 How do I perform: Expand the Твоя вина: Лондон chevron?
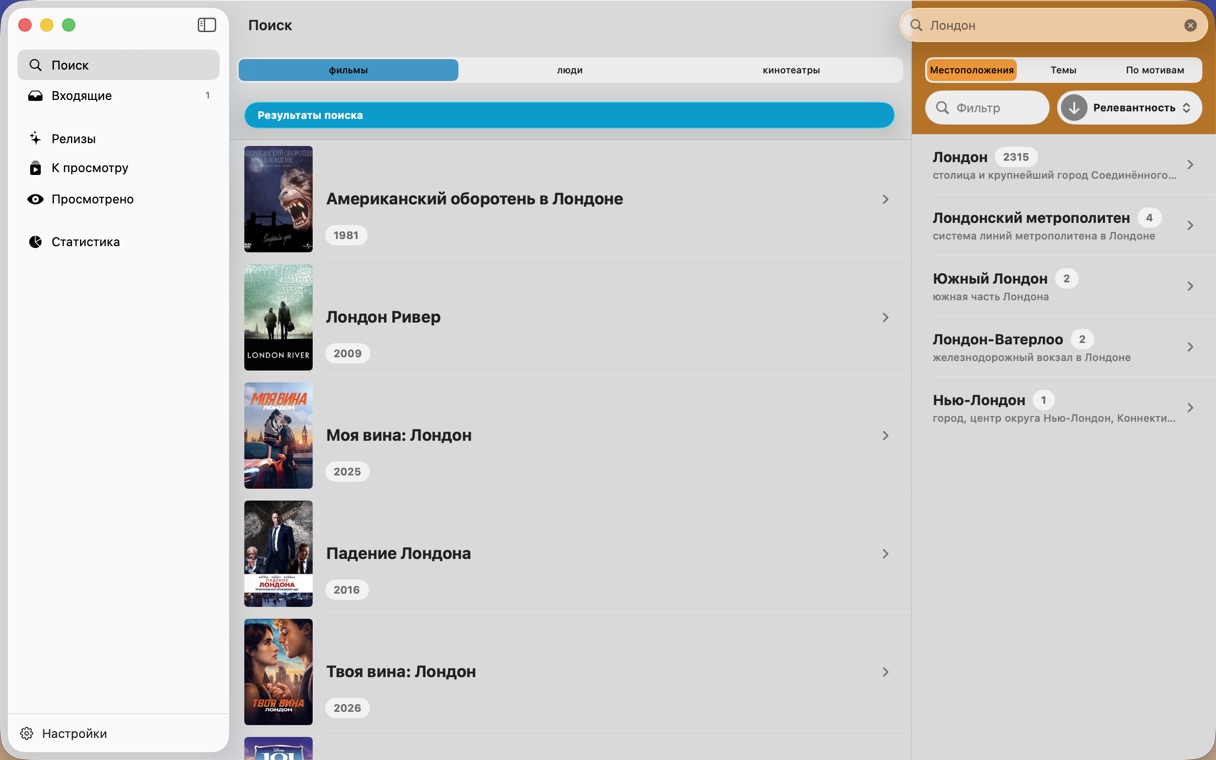pyautogui.click(x=885, y=671)
